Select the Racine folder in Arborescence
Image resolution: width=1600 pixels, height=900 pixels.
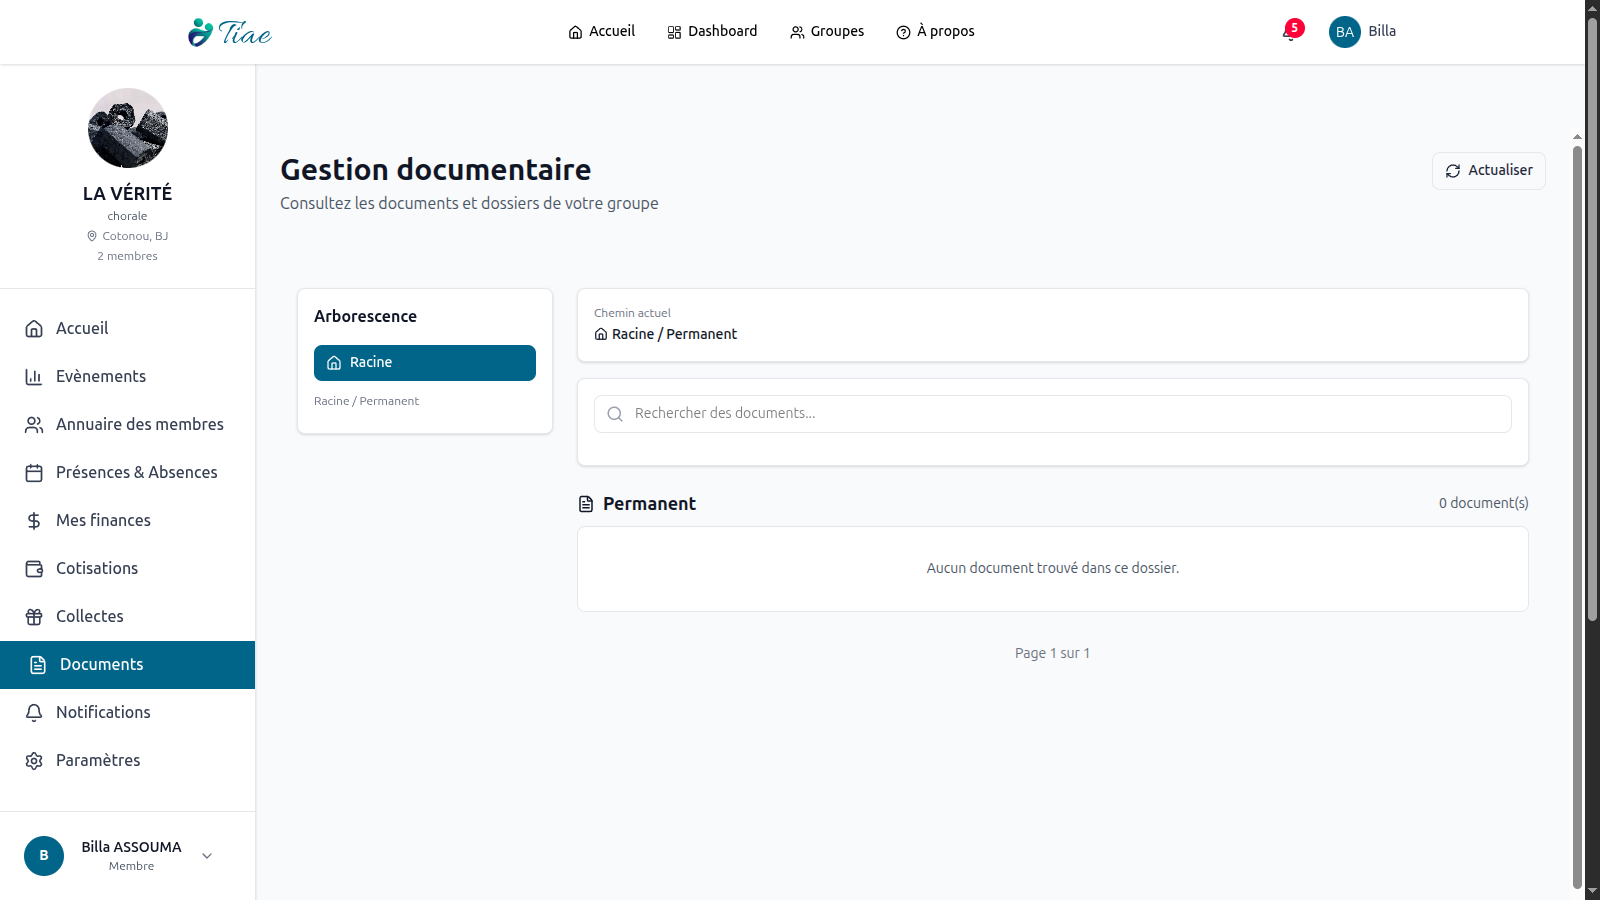[425, 363]
